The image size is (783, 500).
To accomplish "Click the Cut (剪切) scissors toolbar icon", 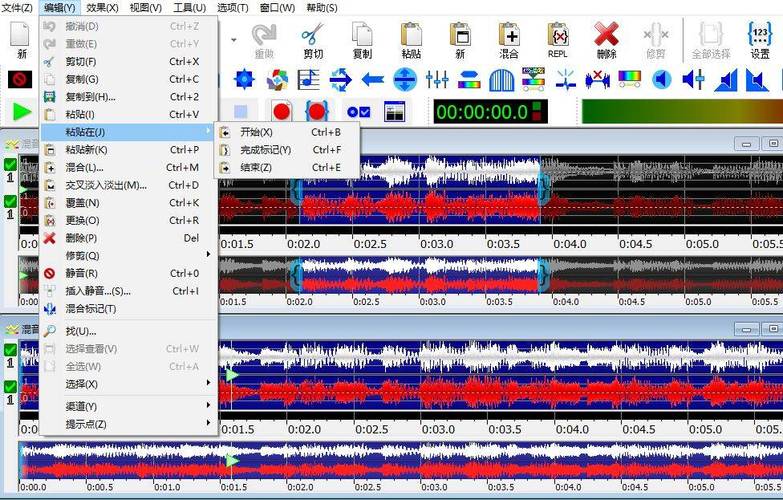I will pyautogui.click(x=313, y=40).
